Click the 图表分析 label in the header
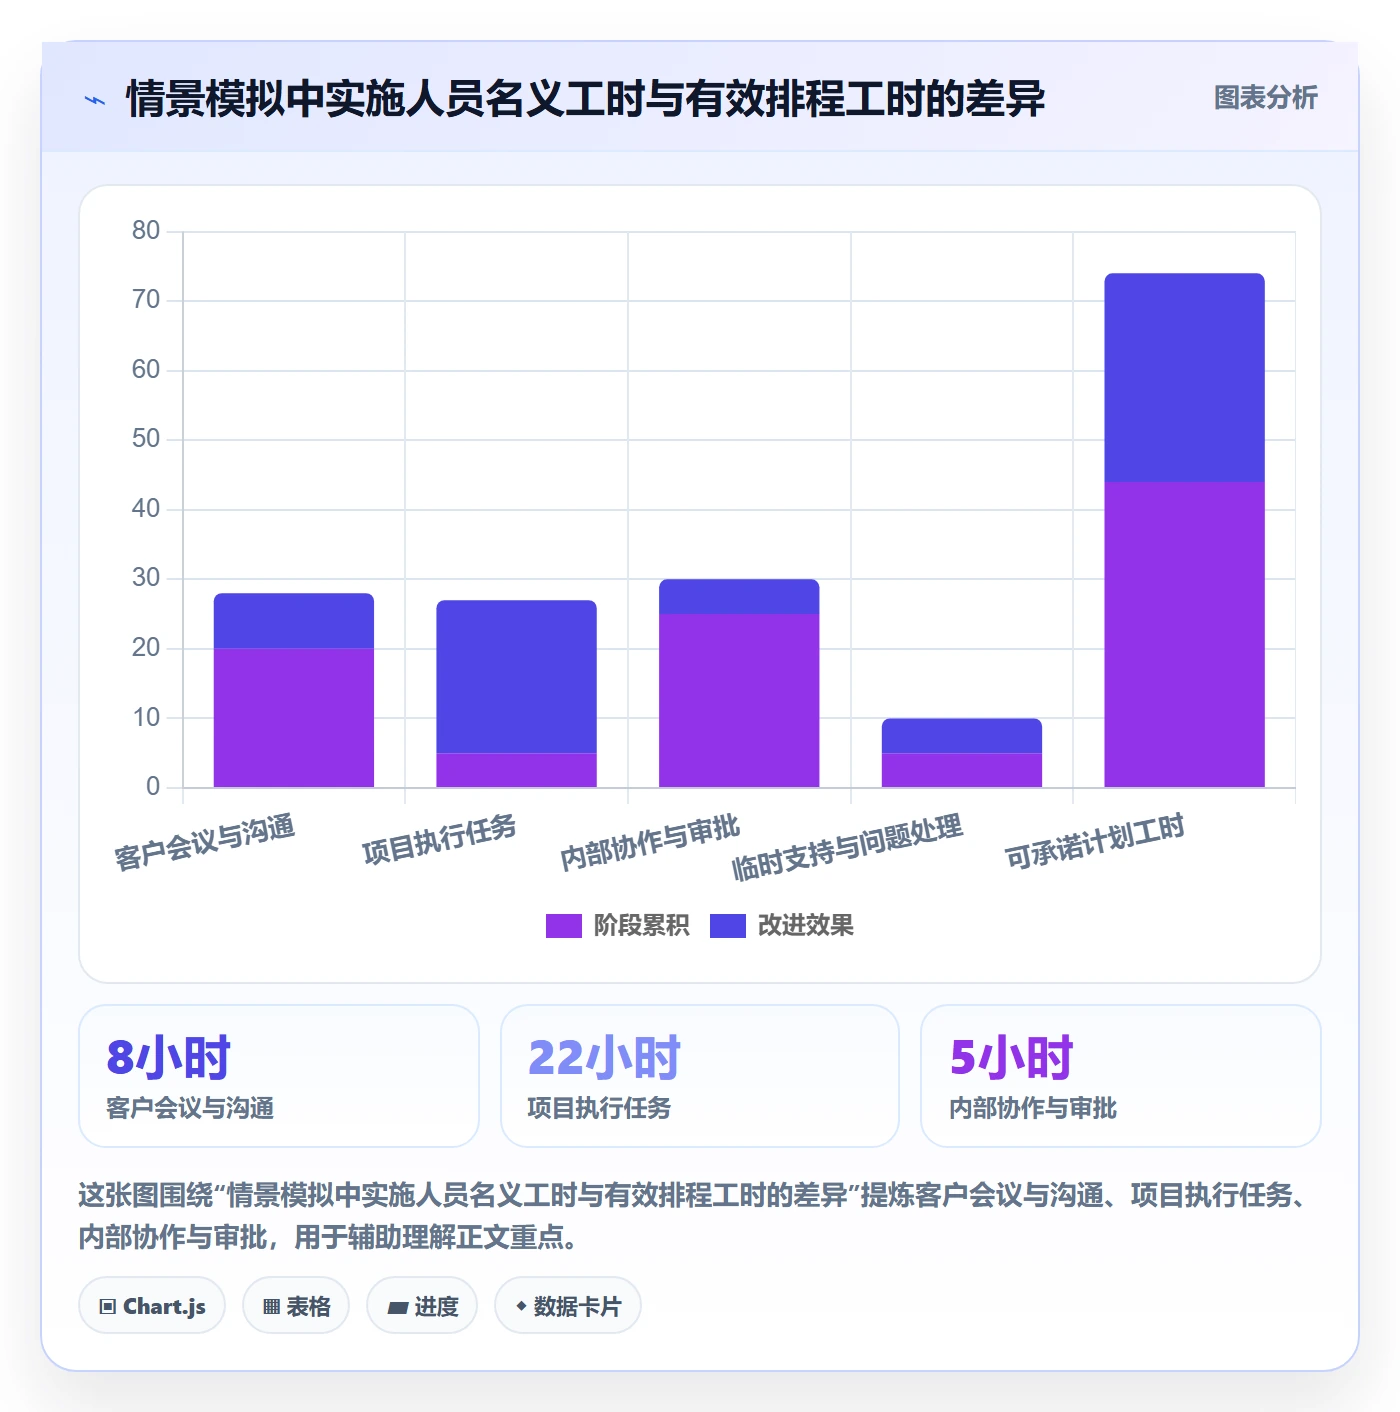Image resolution: width=1400 pixels, height=1412 pixels. (x=1265, y=98)
